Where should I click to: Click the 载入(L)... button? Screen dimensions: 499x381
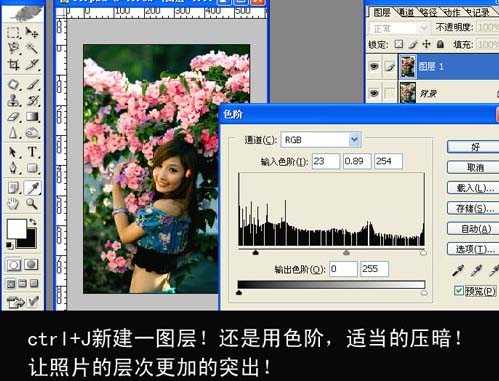[x=473, y=188]
